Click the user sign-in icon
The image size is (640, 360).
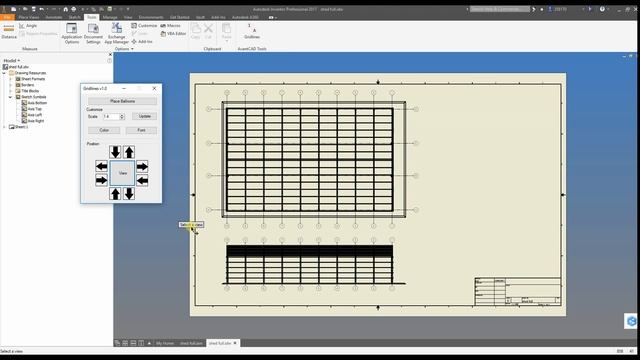click(549, 9)
